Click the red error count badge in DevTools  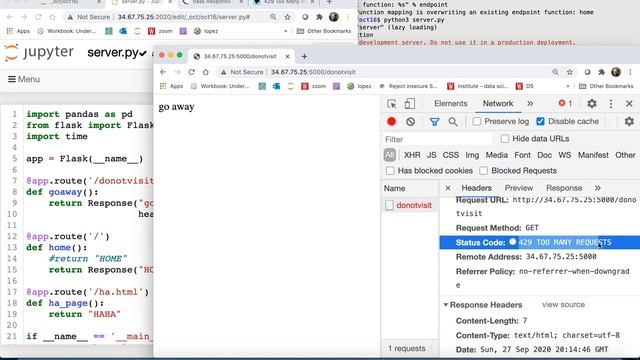pyautogui.click(x=565, y=103)
